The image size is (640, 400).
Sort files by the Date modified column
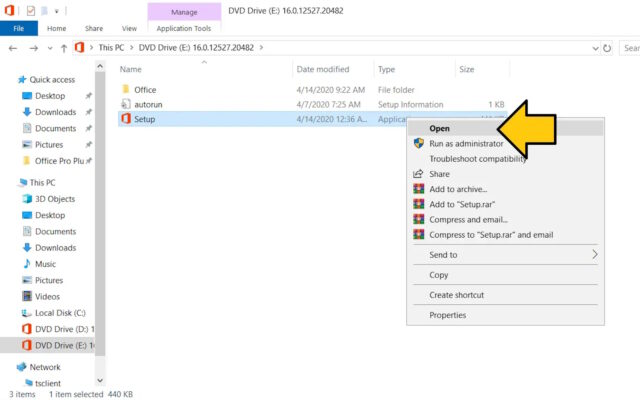tap(322, 69)
